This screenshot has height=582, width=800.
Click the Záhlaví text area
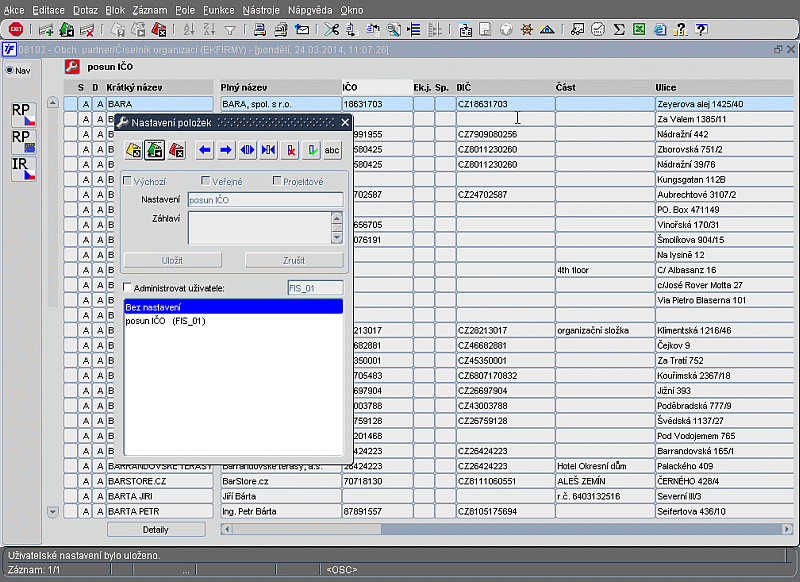259,228
